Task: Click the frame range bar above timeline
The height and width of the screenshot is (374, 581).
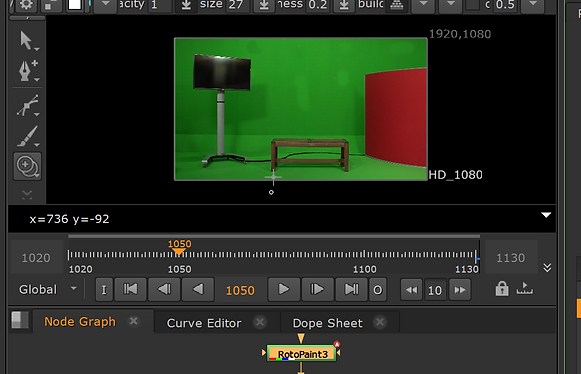Action: tap(274, 236)
